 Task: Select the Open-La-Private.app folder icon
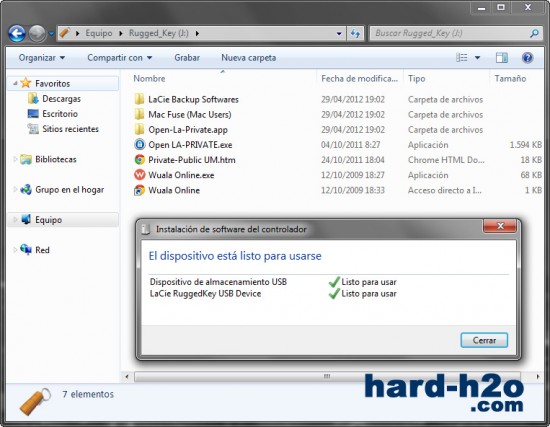pyautogui.click(x=139, y=129)
